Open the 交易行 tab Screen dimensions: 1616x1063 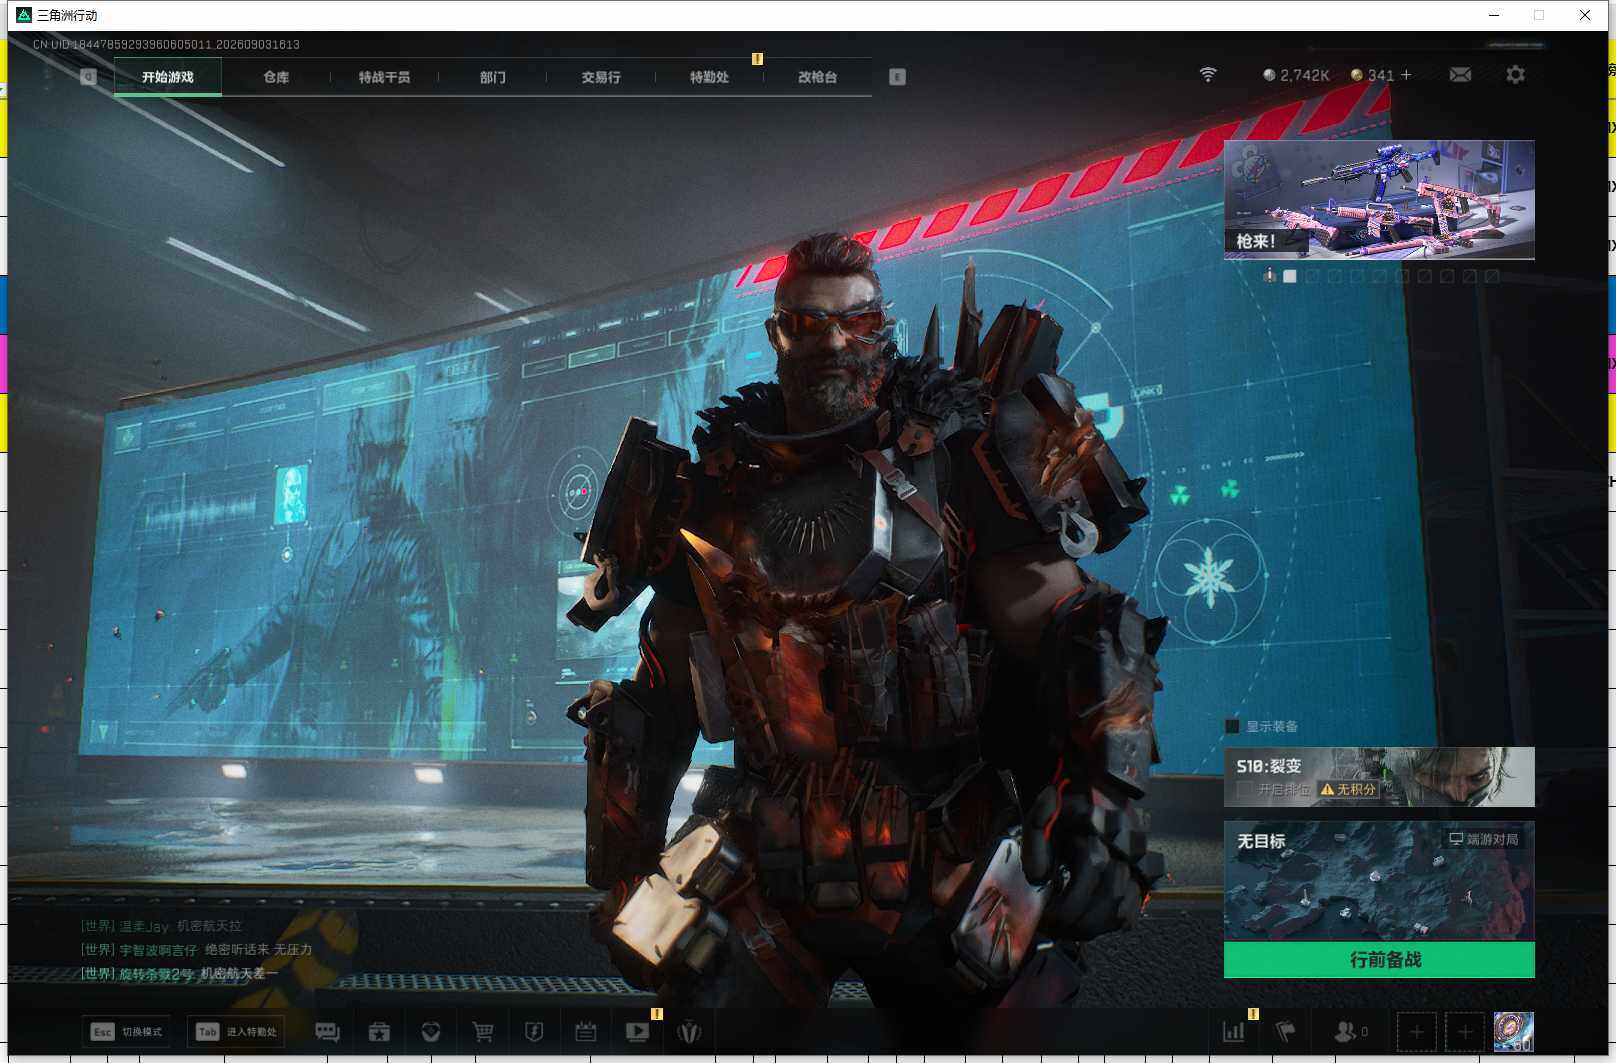601,77
